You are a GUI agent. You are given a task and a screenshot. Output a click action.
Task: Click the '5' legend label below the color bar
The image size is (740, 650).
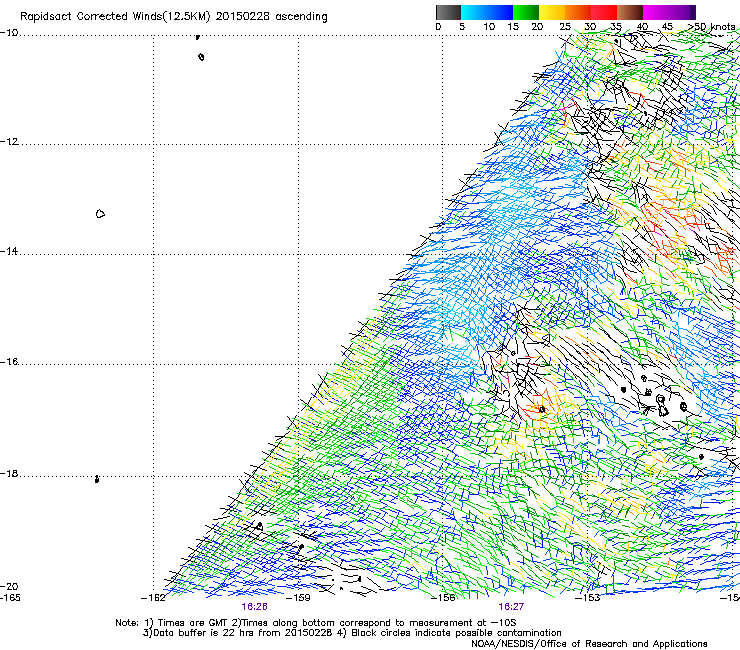pos(462,27)
